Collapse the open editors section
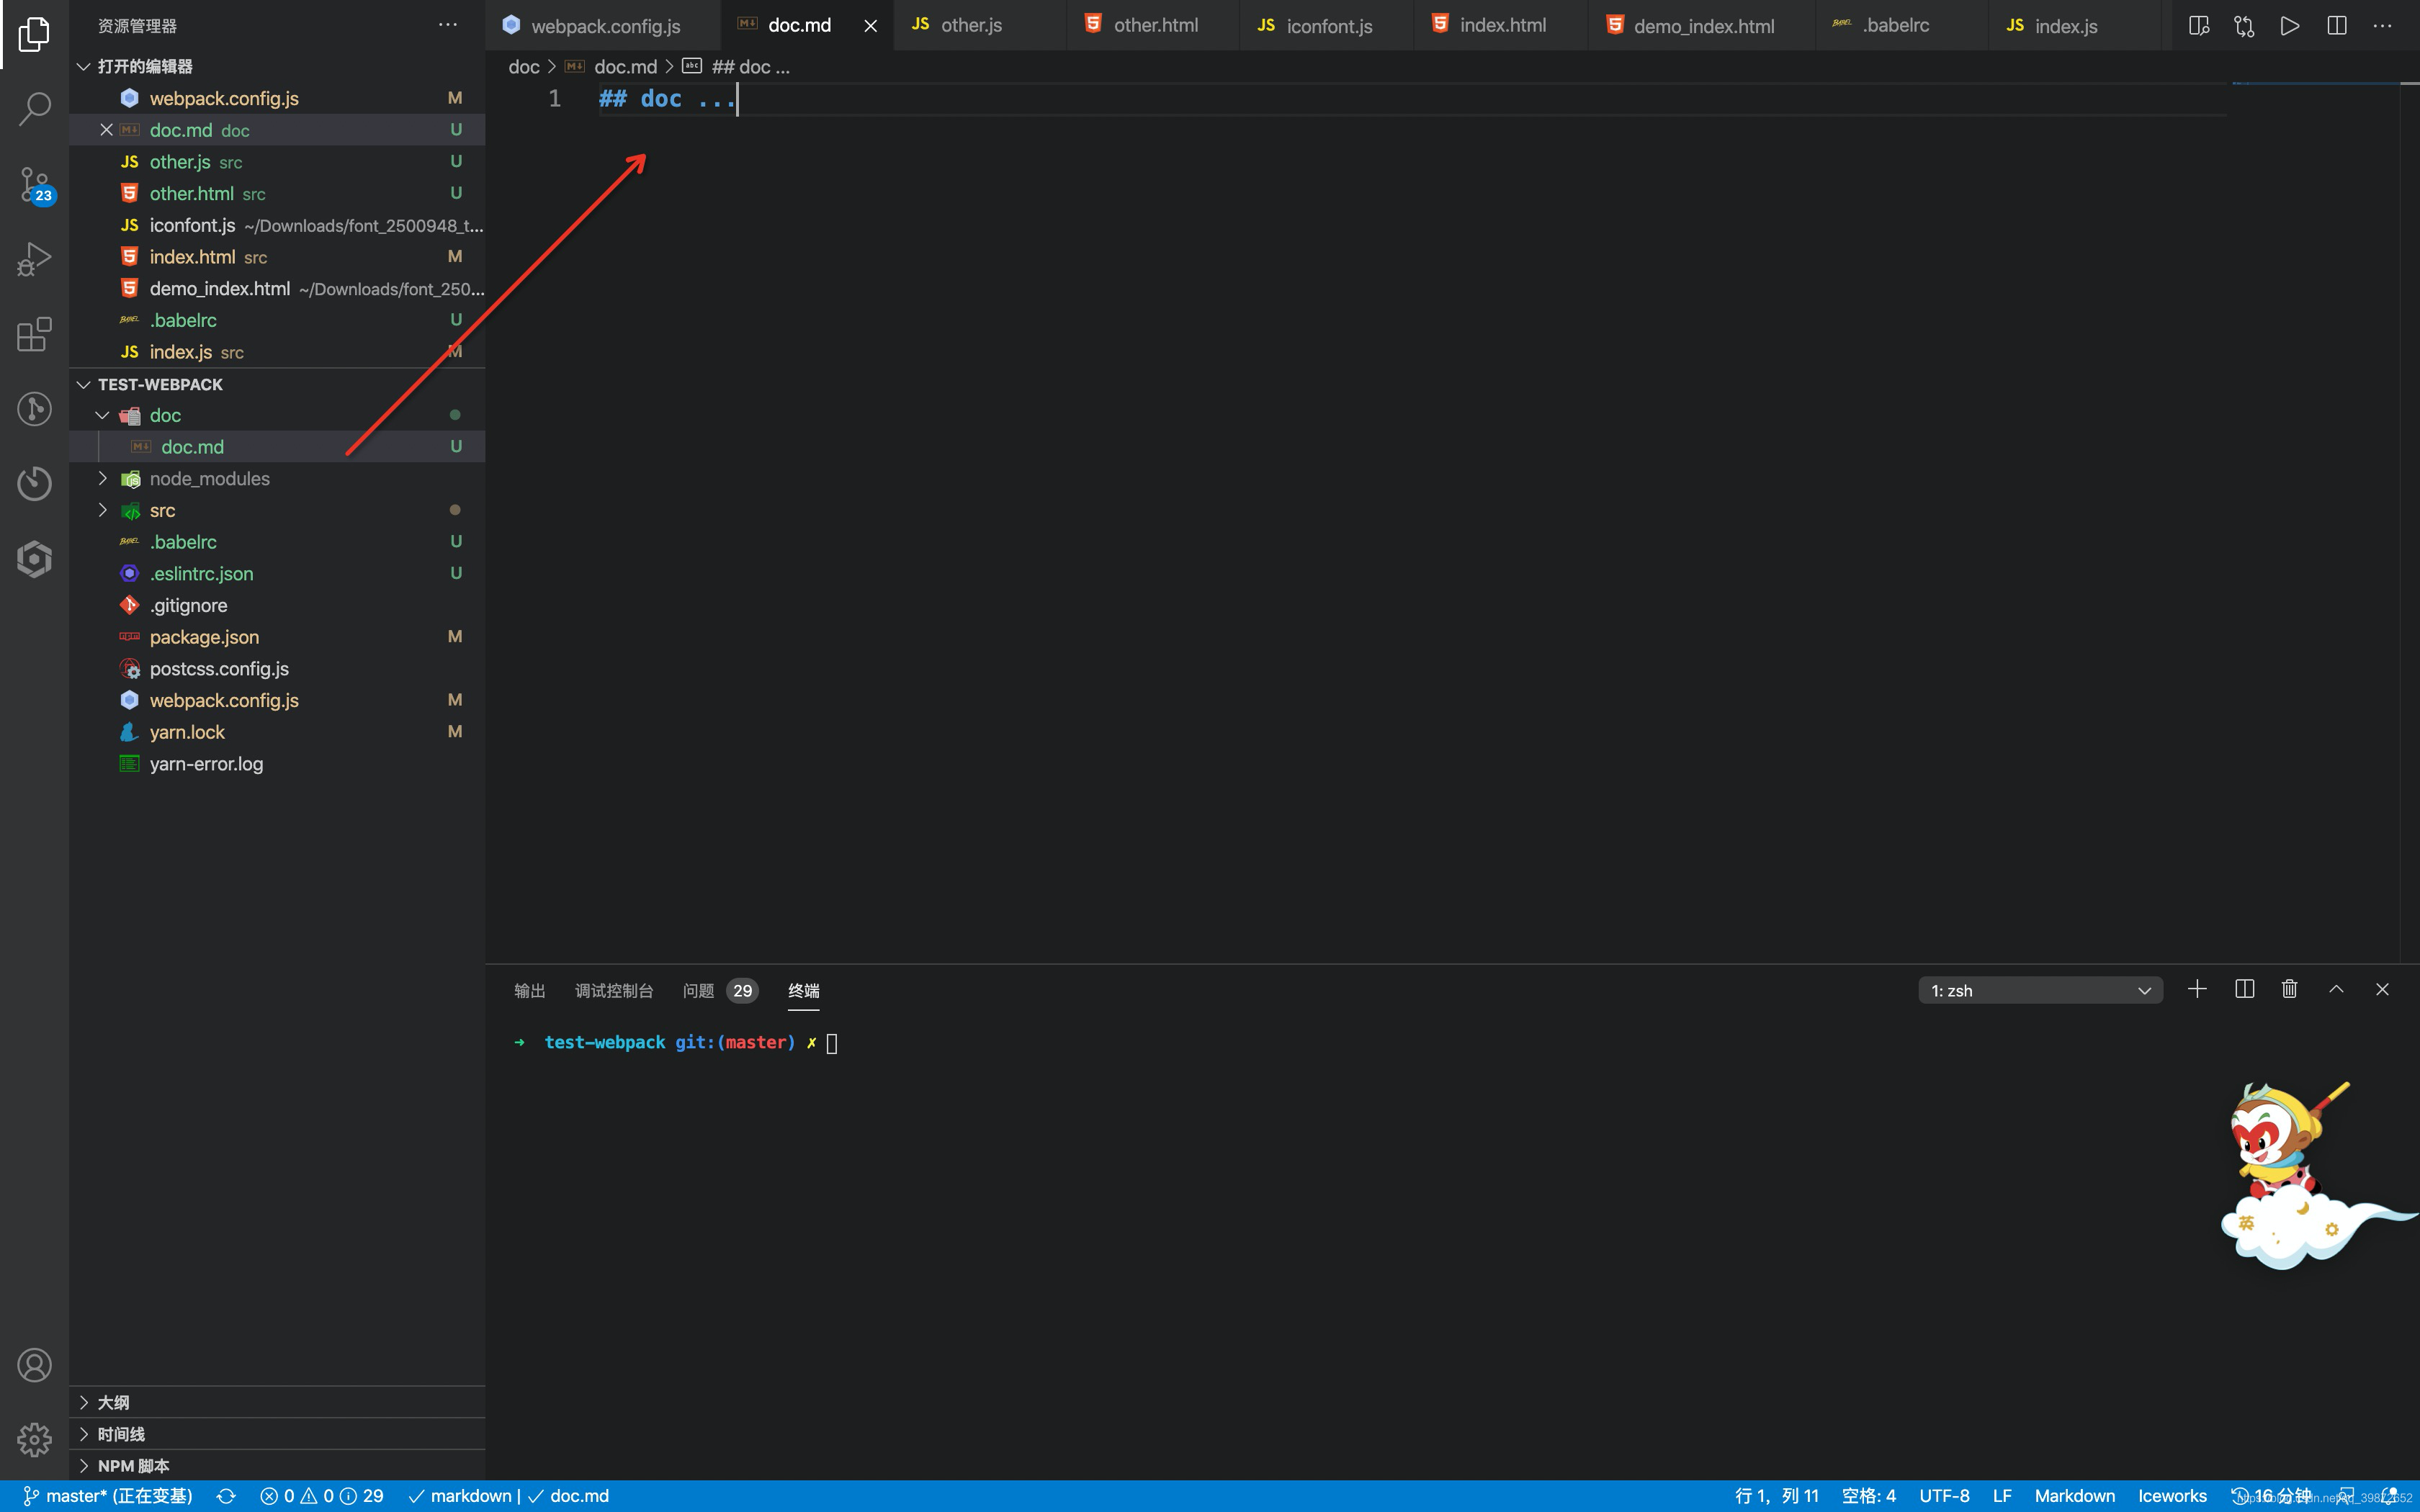 pyautogui.click(x=84, y=66)
